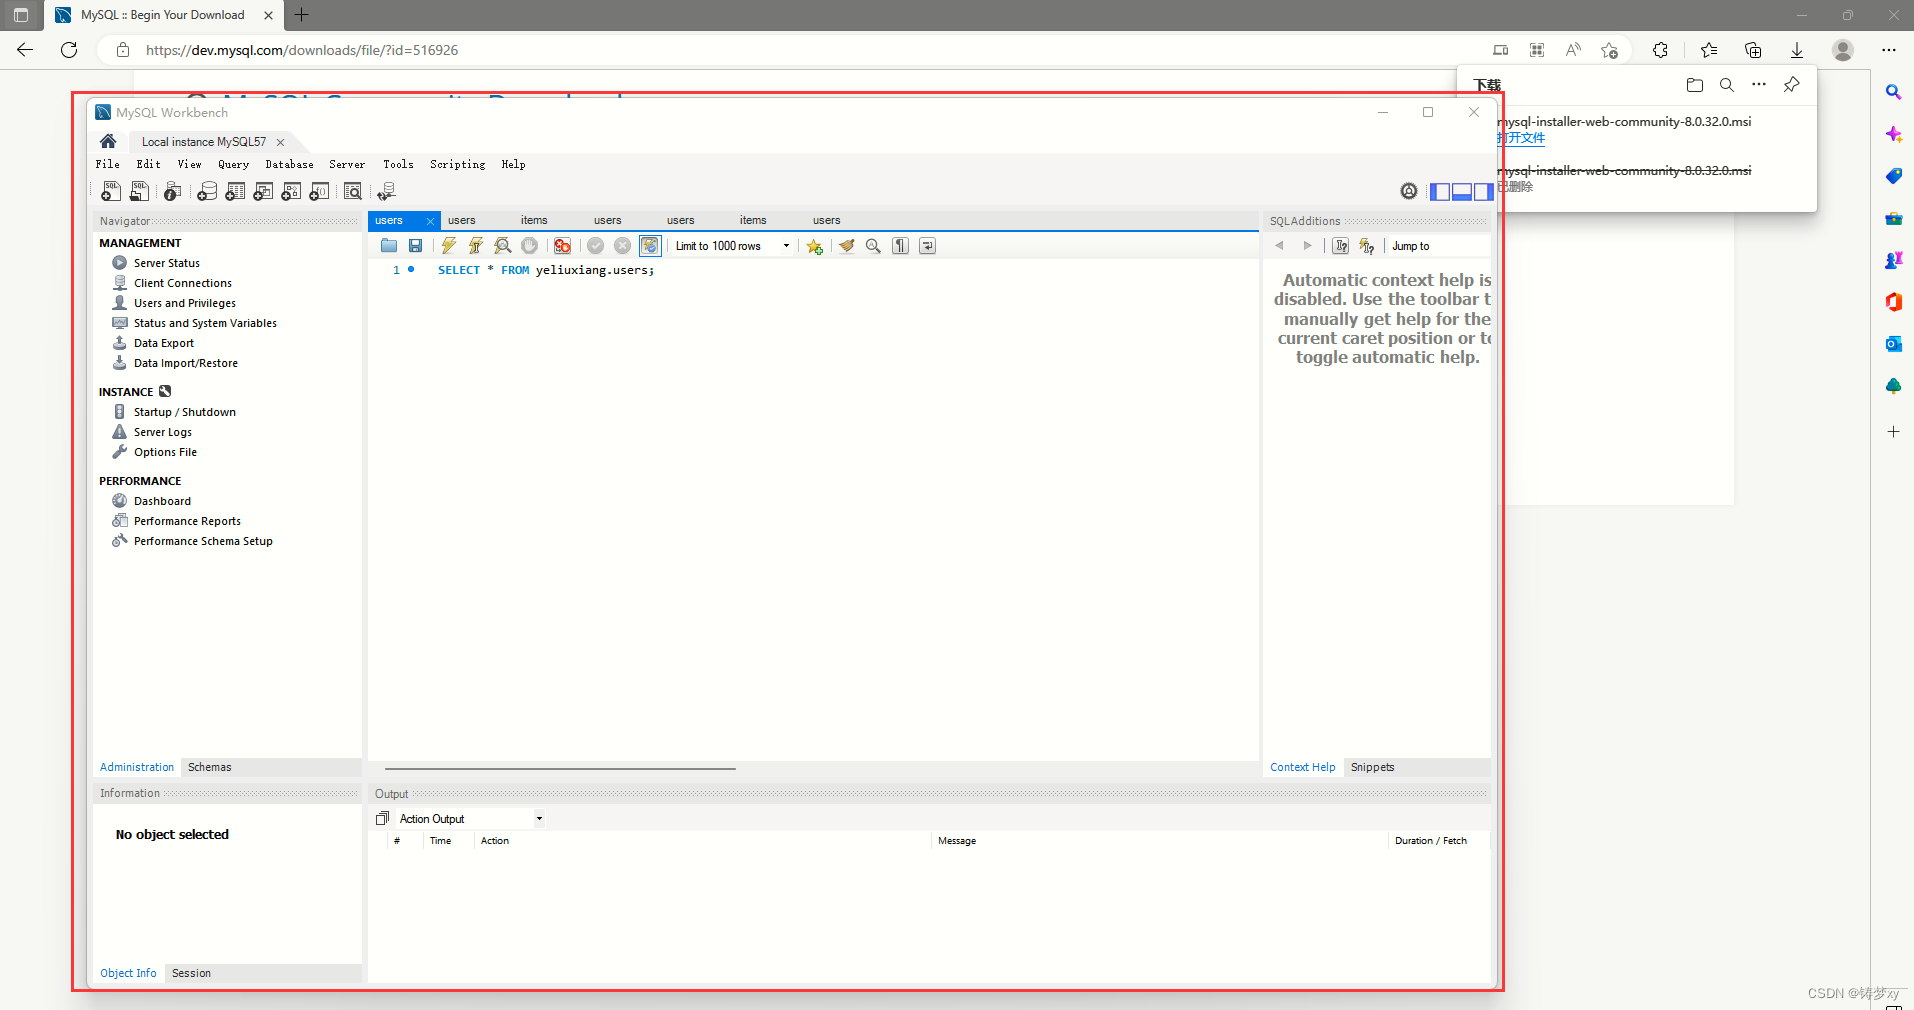Create a new SQL tab for queries
This screenshot has width=1914, height=1010.
coord(111,191)
